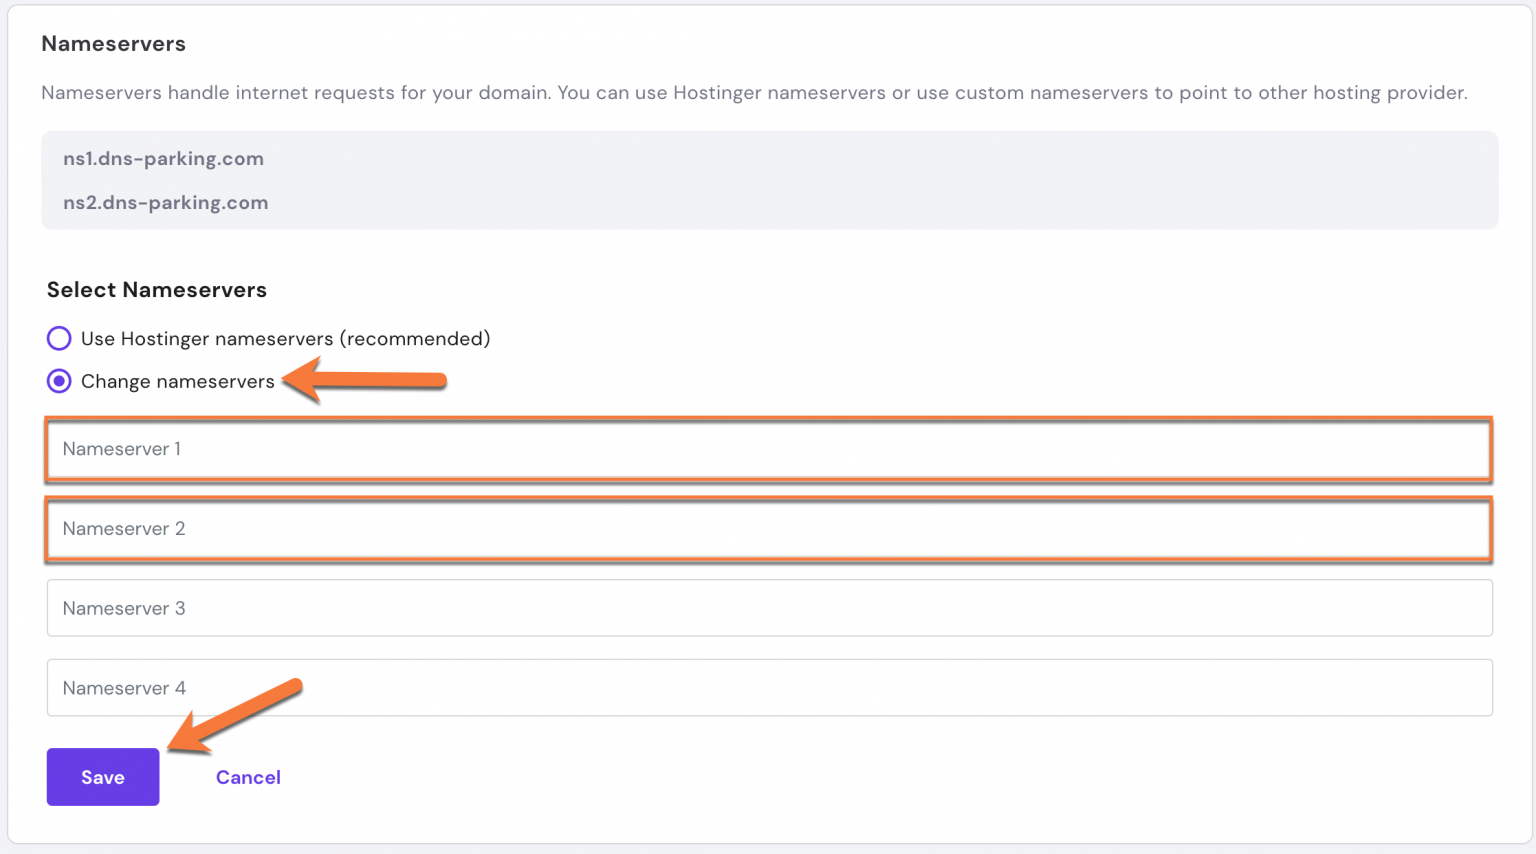Click the Select Nameservers label
Screen dimensions: 1536x854
tap(156, 289)
